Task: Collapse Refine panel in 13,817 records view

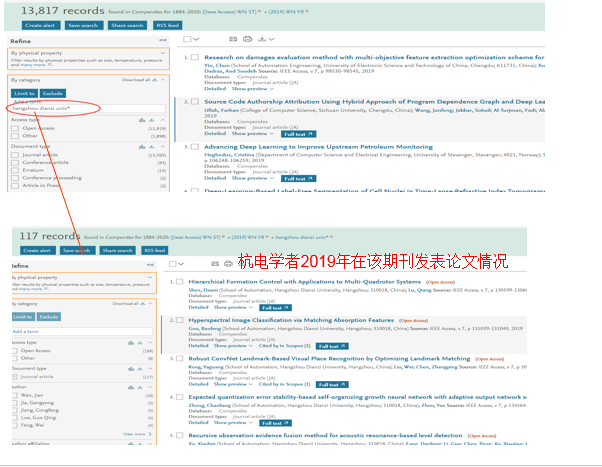Action: [163, 40]
